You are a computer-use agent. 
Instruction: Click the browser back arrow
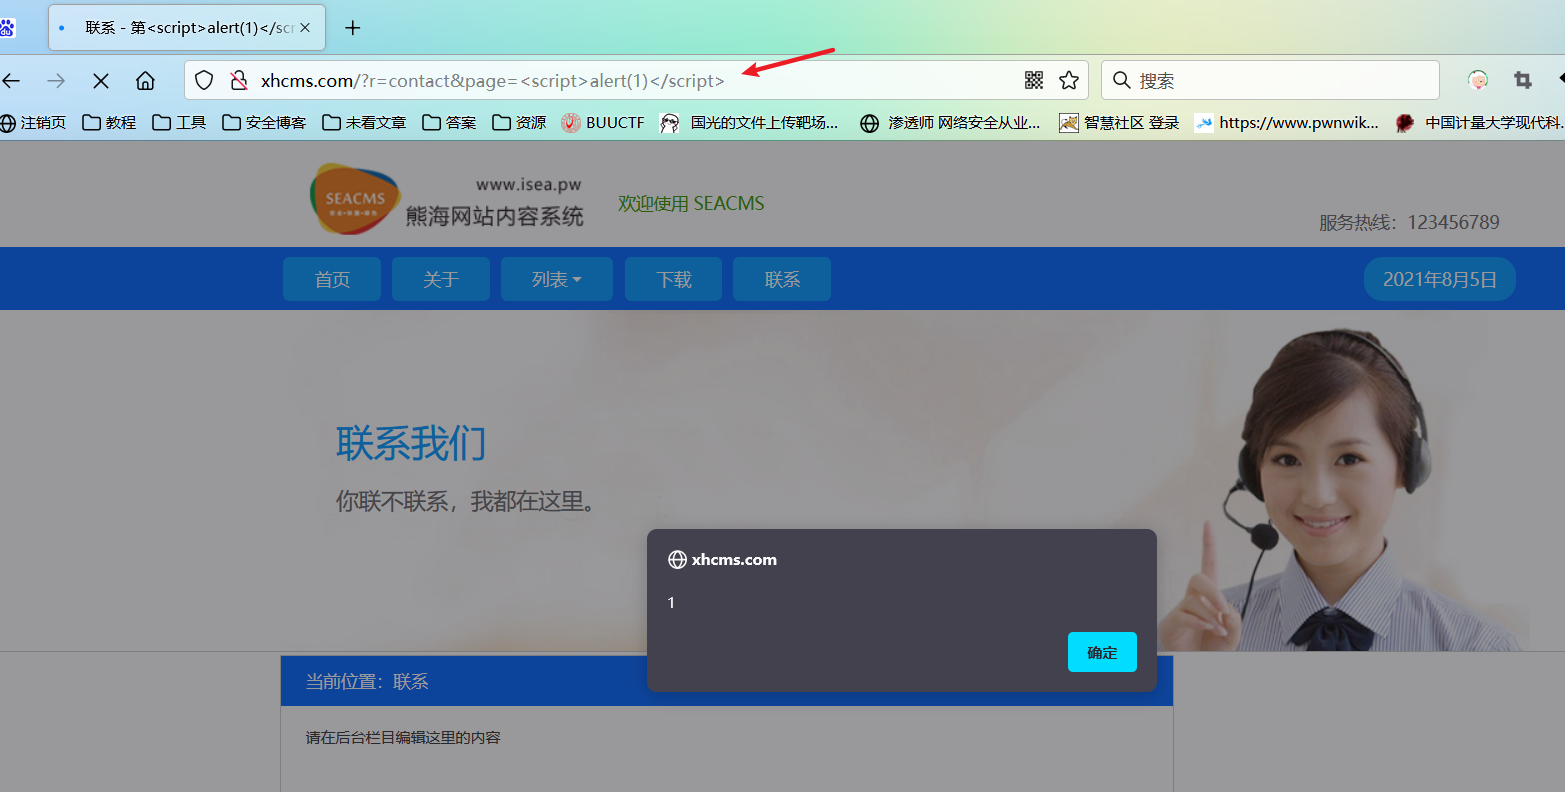11,80
